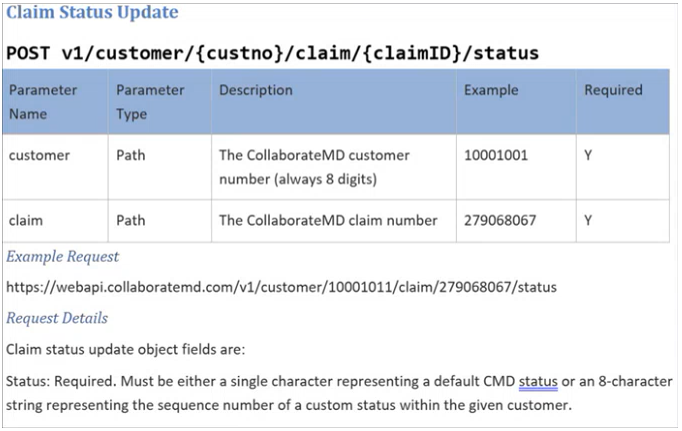This screenshot has height=431, width=682.
Task: Click the underlined word status
Action: tap(538, 381)
